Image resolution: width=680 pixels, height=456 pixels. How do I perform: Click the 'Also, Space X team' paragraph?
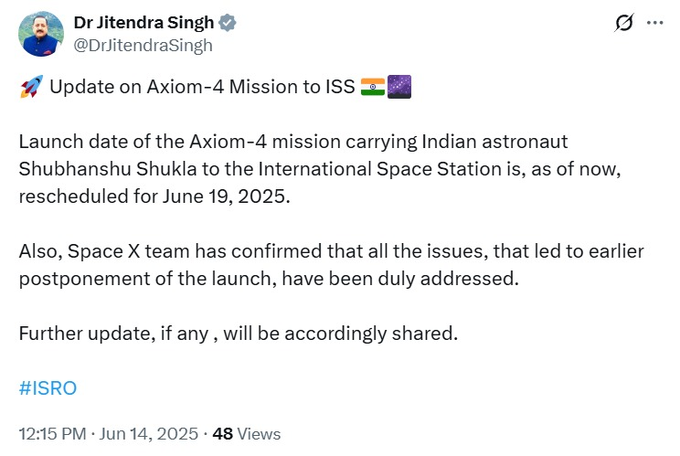[x=331, y=265]
